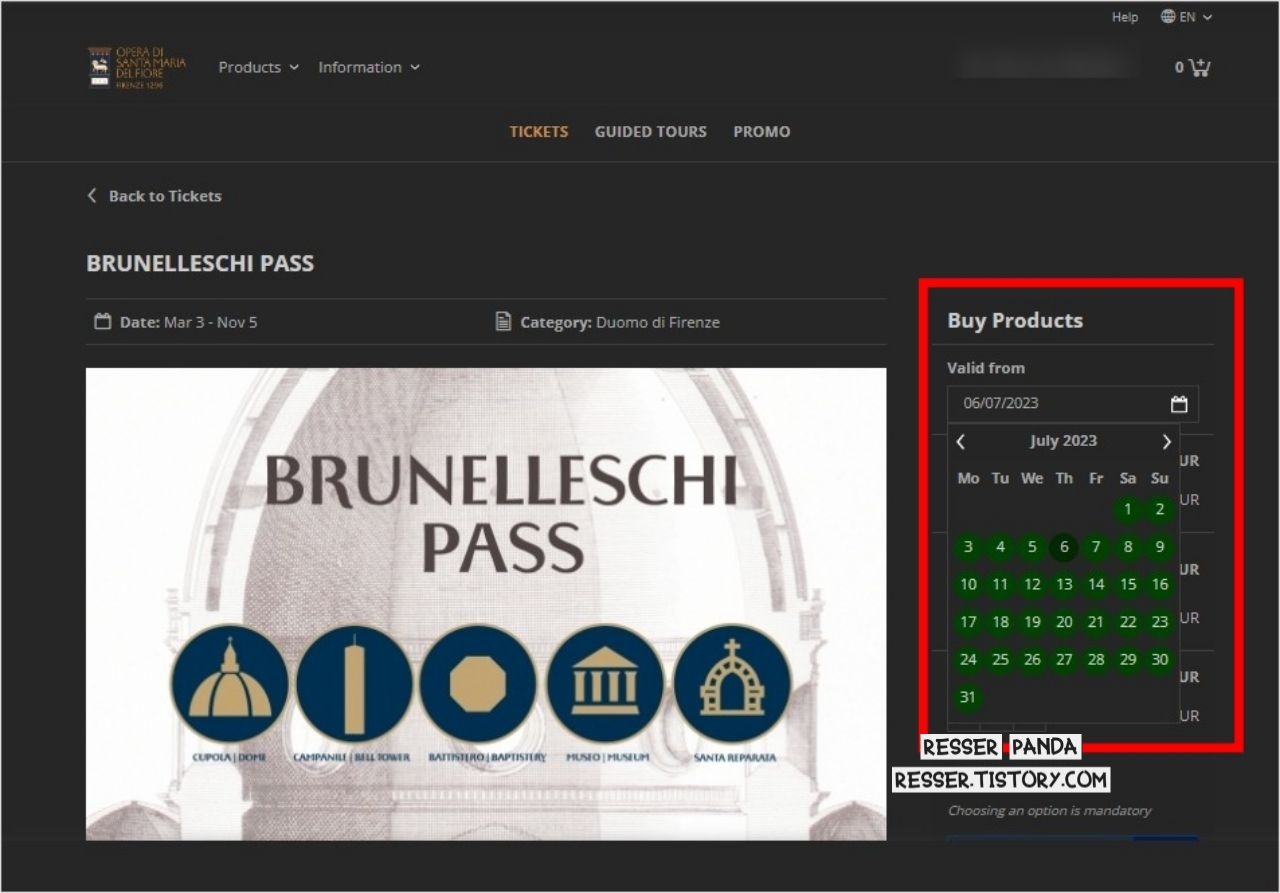Select July 7 in the calendar
This screenshot has height=893, width=1280.
tap(1096, 547)
